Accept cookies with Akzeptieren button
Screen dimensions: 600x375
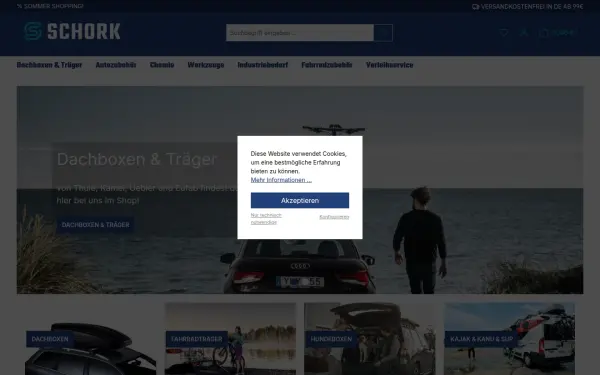pos(300,201)
